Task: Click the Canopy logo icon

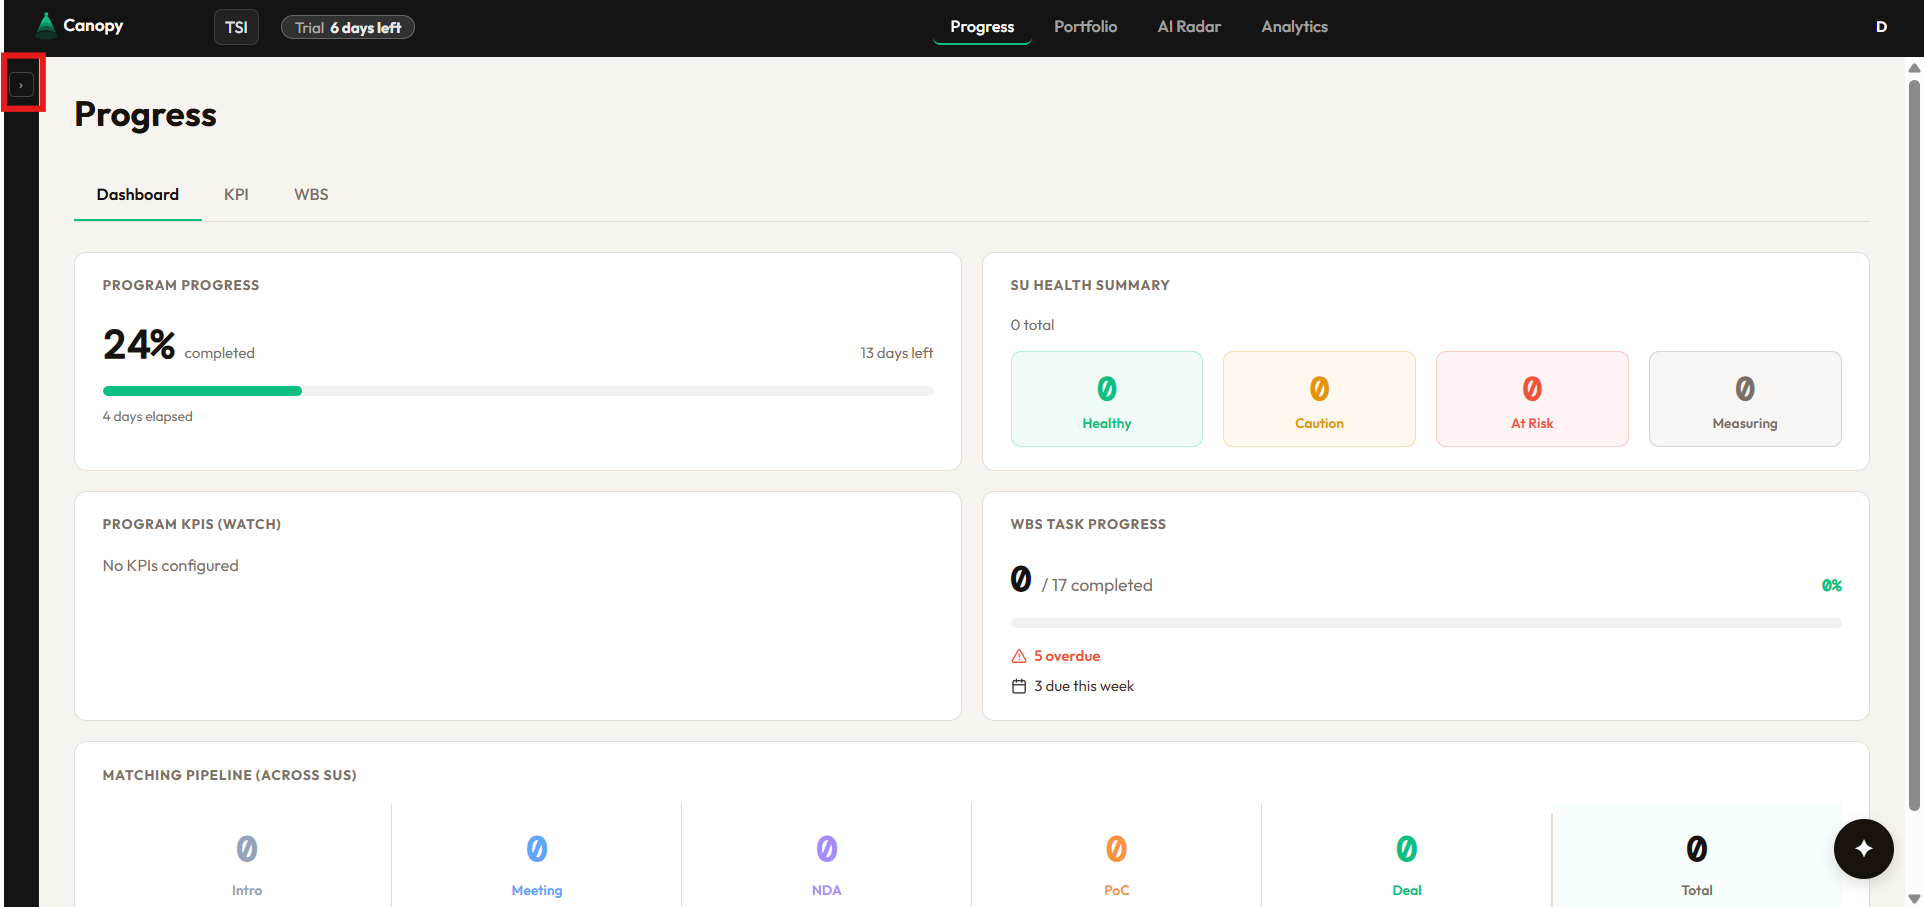Action: click(x=46, y=25)
